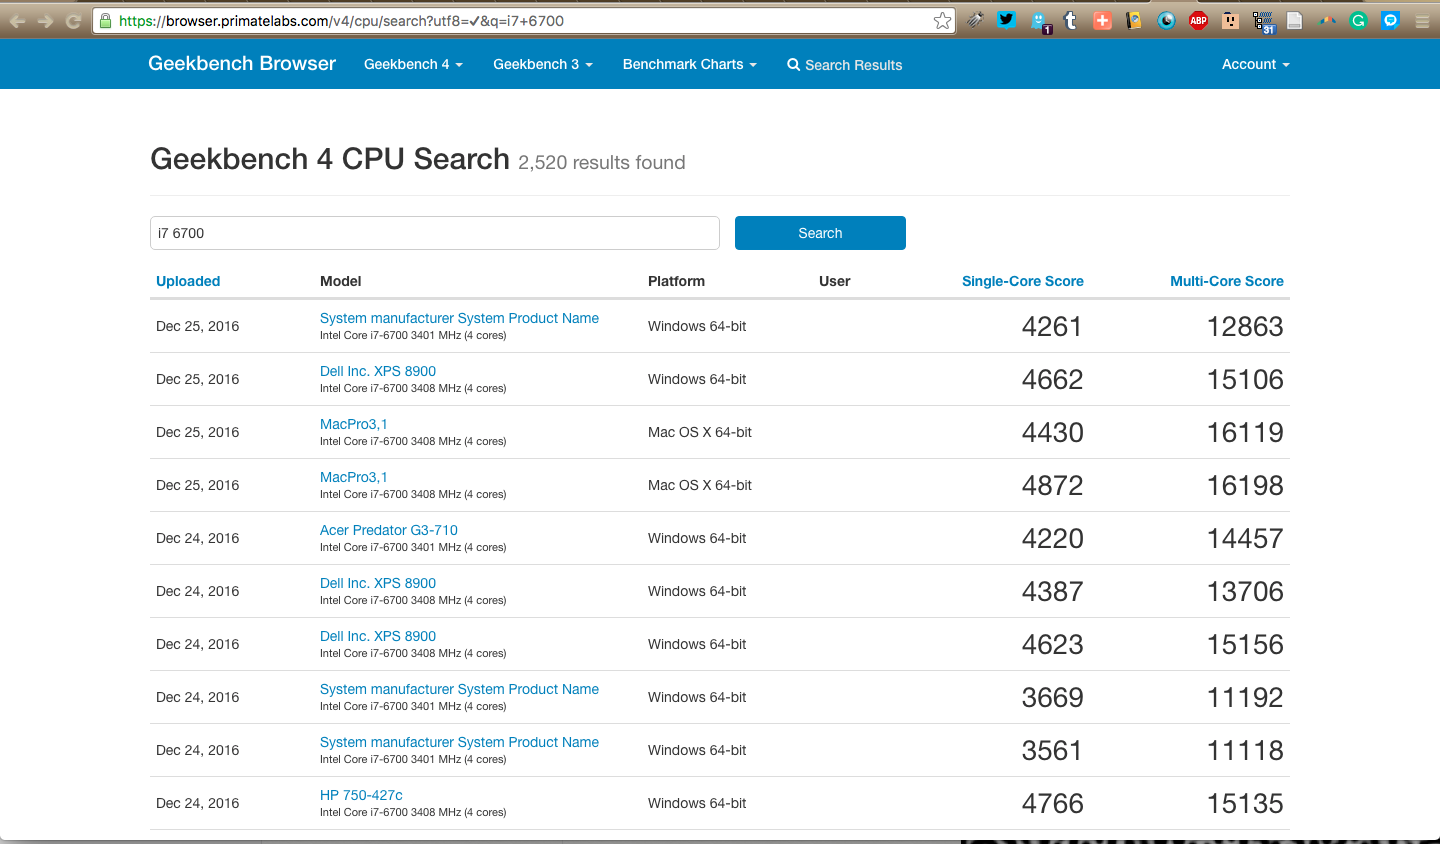Click the 2,520 results found text
Screen dimensions: 1440x844
point(602,162)
